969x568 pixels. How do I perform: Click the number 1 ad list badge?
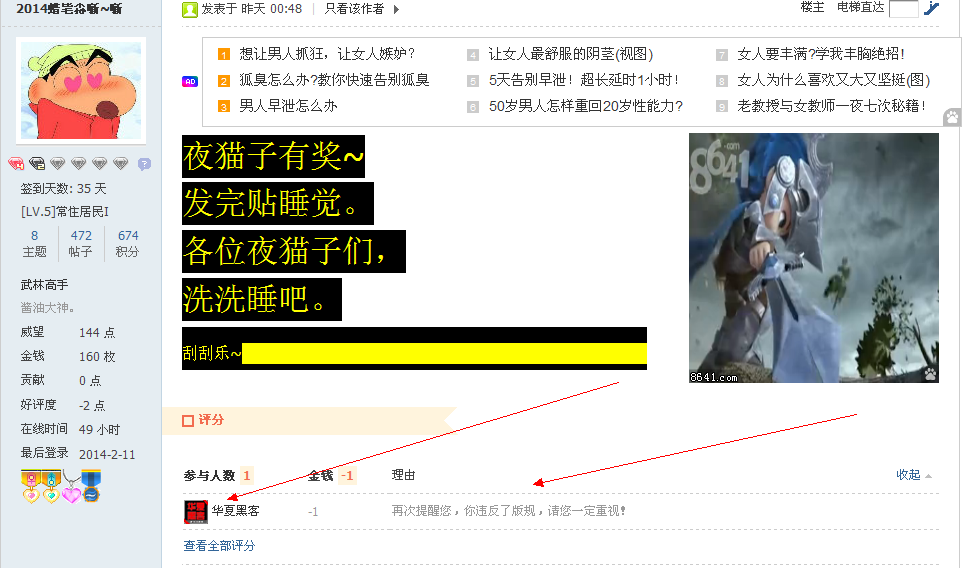click(224, 54)
